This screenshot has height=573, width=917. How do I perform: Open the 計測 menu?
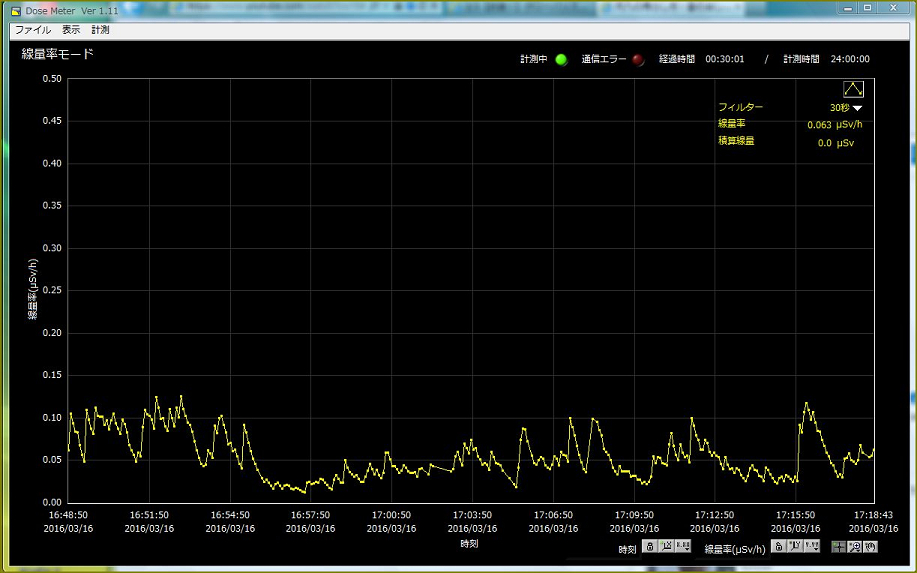pyautogui.click(x=100, y=30)
